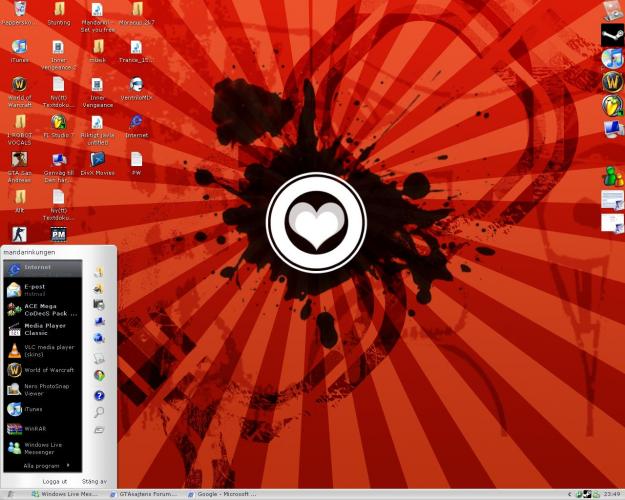This screenshot has height=500, width=625.
Task: Open the Recycle Bin on the desktop
Action: [x=19, y=10]
